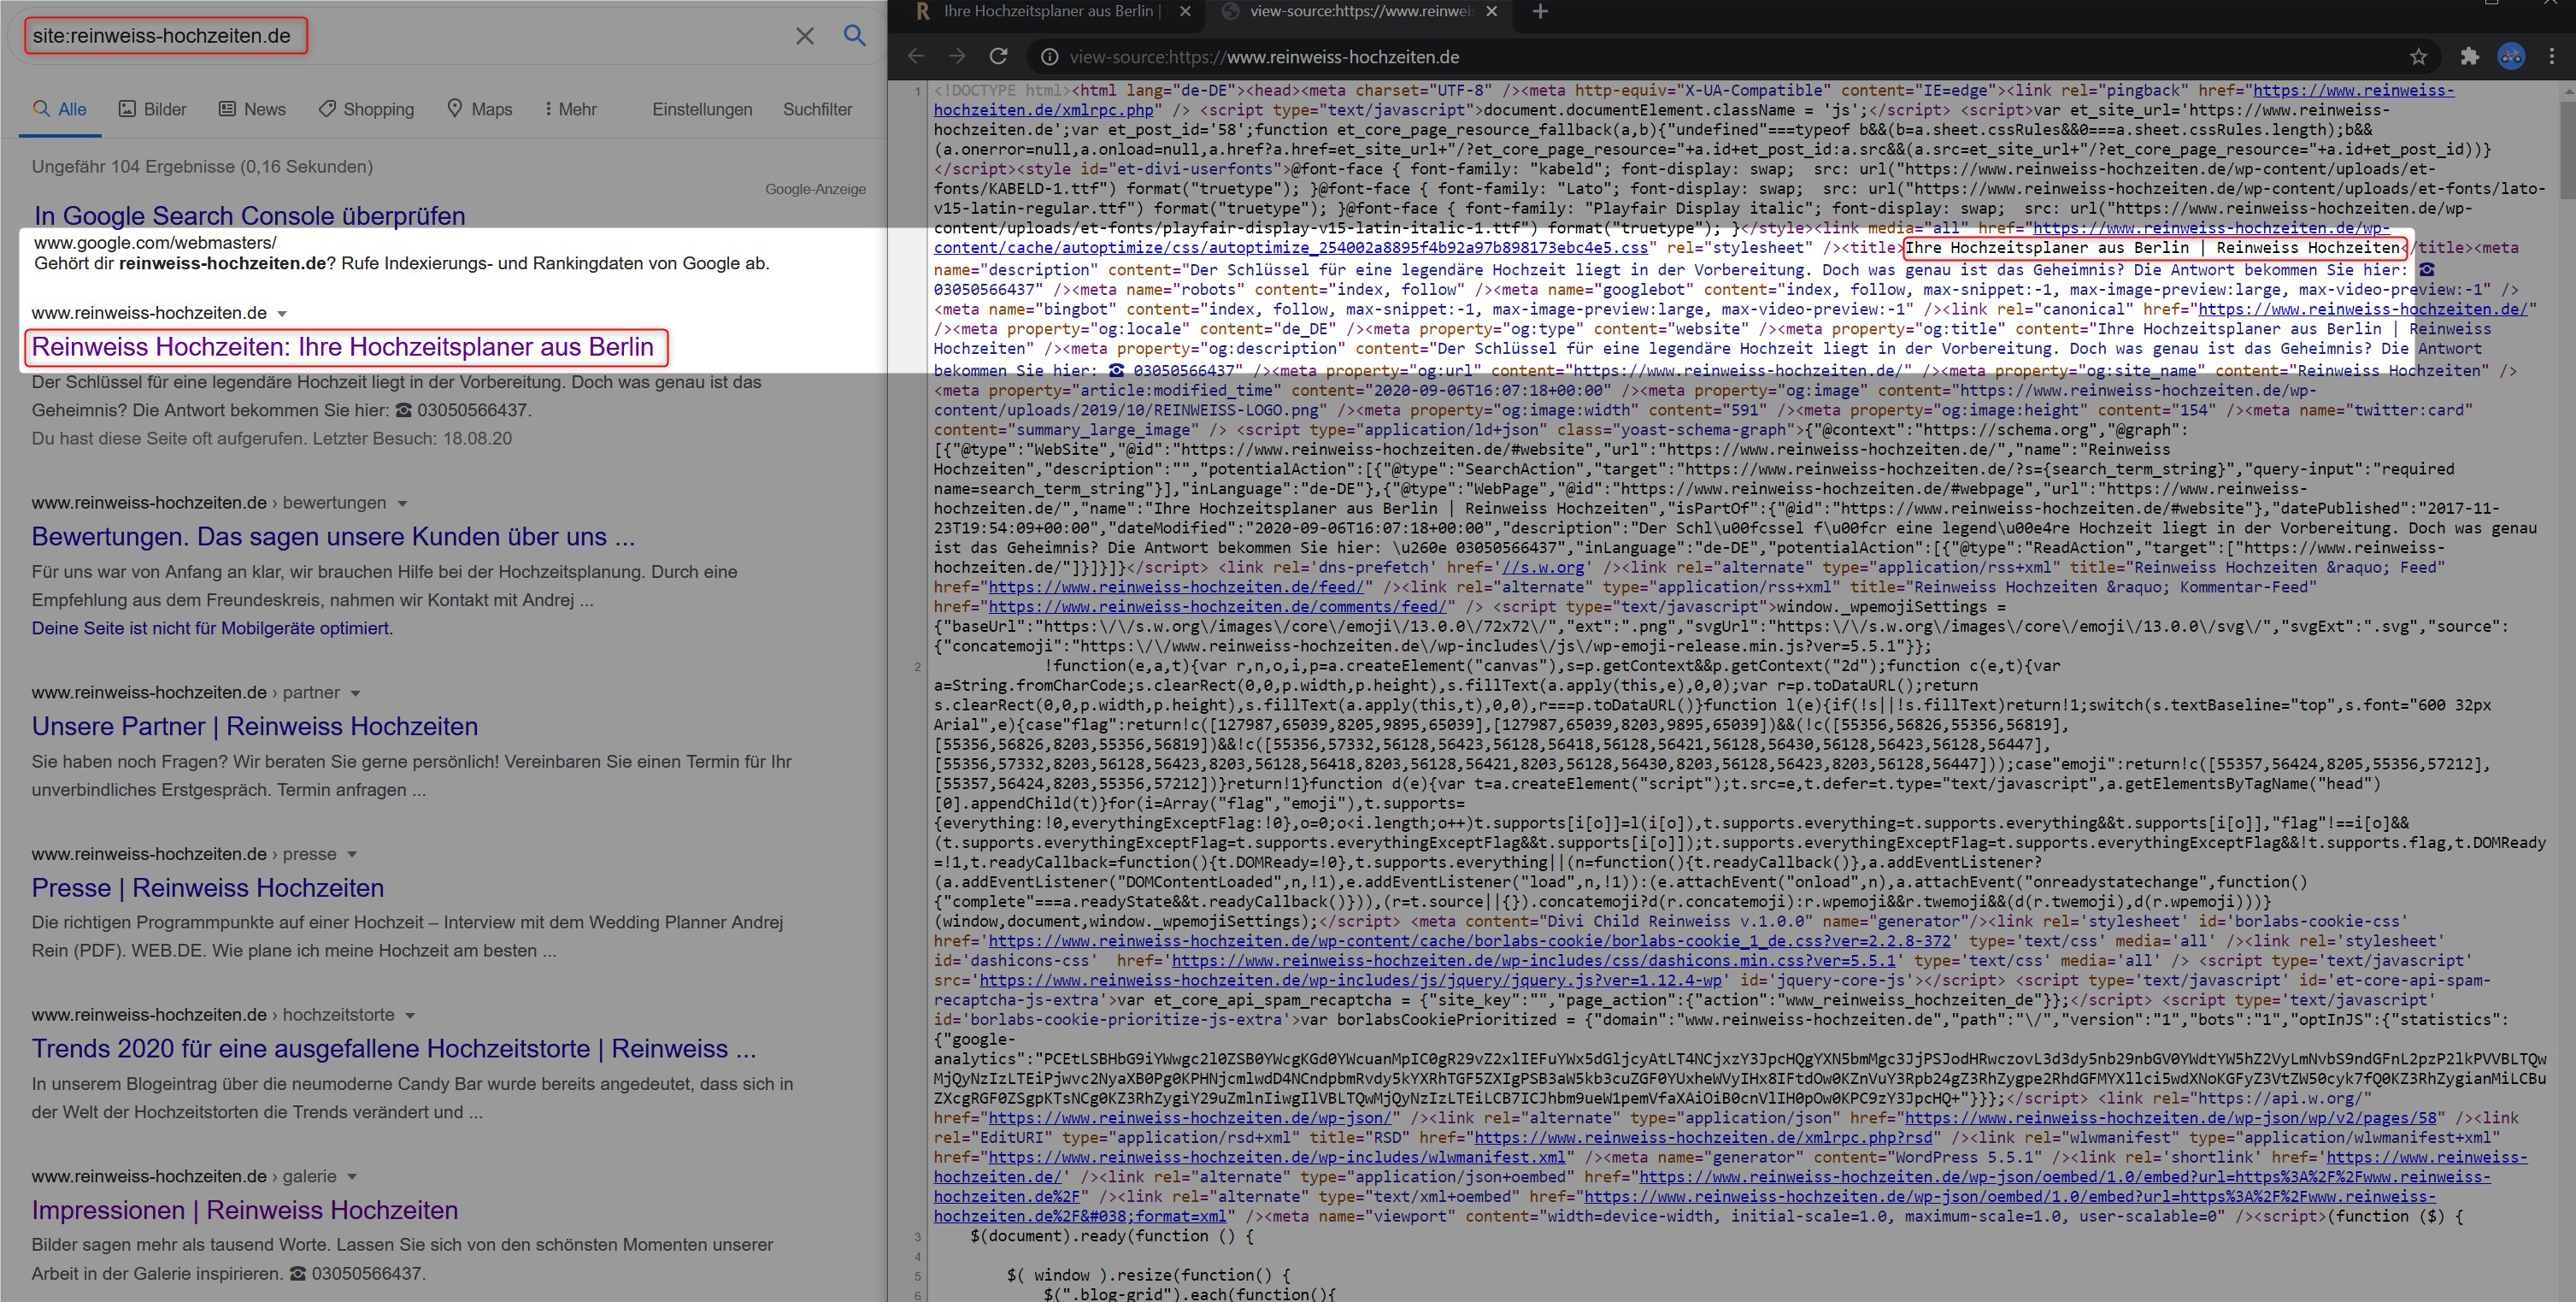Open the xmlrpc.php pingback link in source

click(1043, 110)
